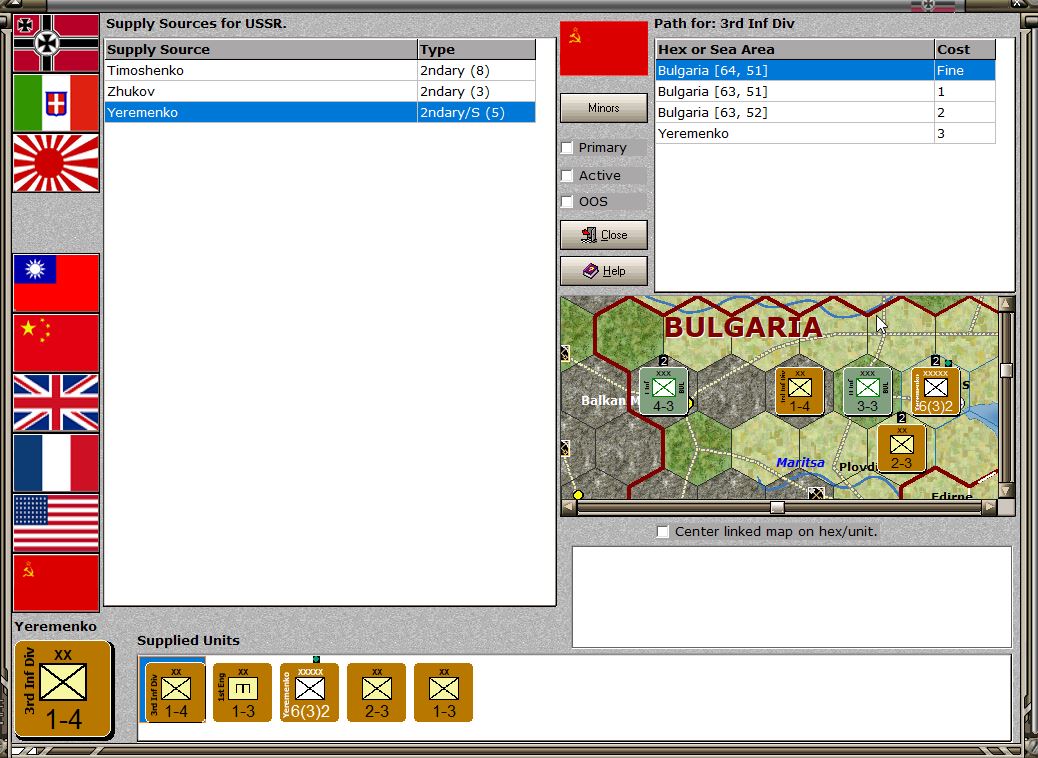
Task: Open the Help button
Action: click(x=604, y=271)
